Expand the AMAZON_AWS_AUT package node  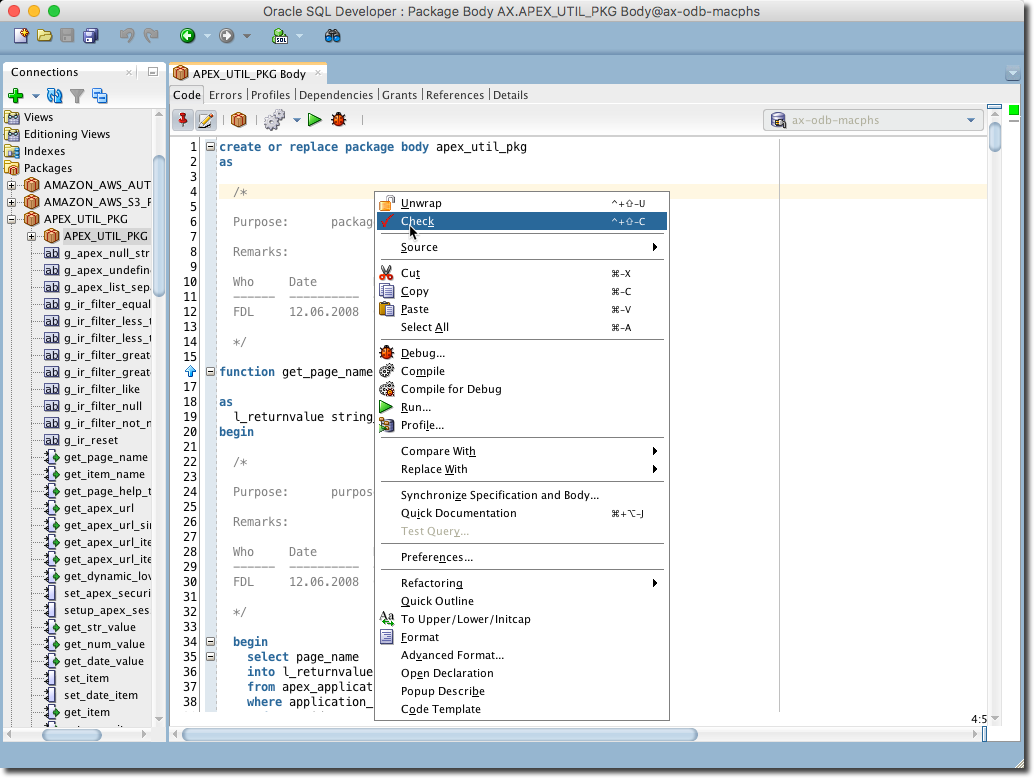[12, 185]
